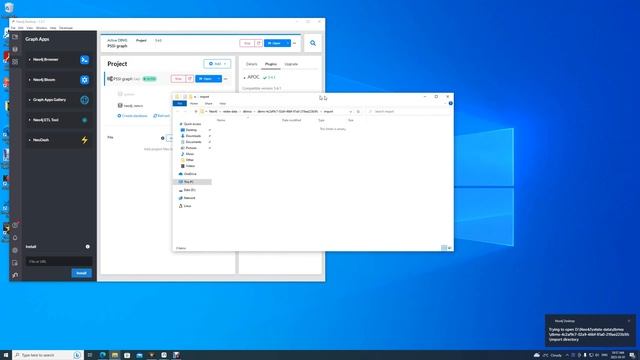Expand Graph Apps Gallery entry

[x=29, y=100]
